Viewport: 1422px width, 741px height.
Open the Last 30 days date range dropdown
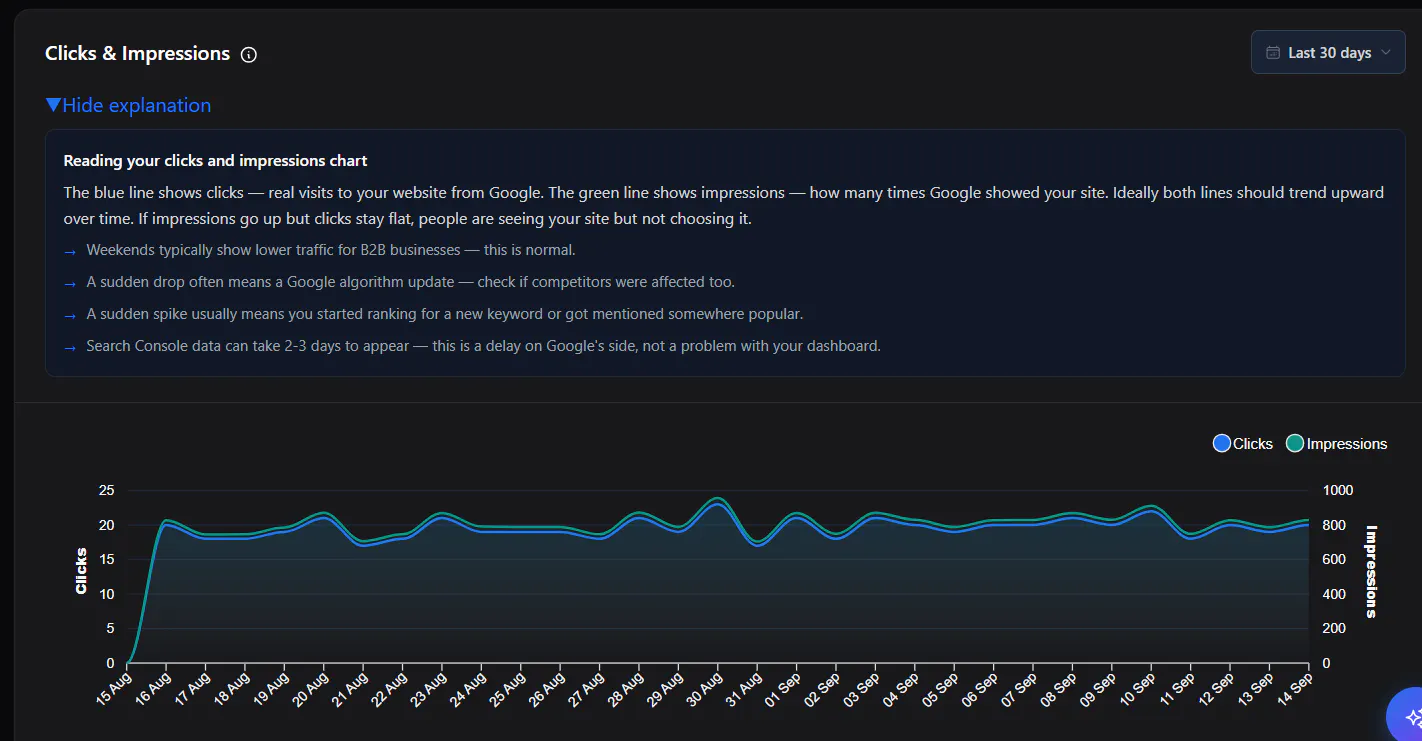pyautogui.click(x=1328, y=53)
